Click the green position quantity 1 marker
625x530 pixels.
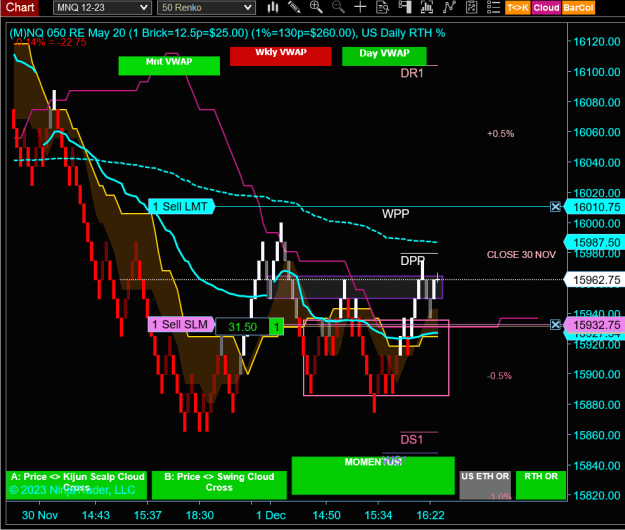click(x=276, y=327)
